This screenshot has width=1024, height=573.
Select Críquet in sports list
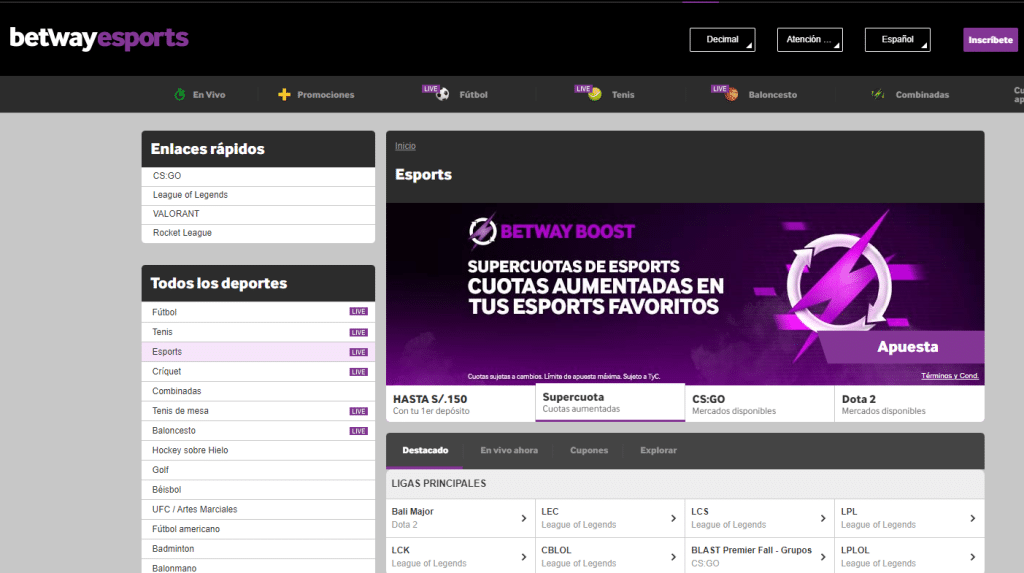point(258,371)
